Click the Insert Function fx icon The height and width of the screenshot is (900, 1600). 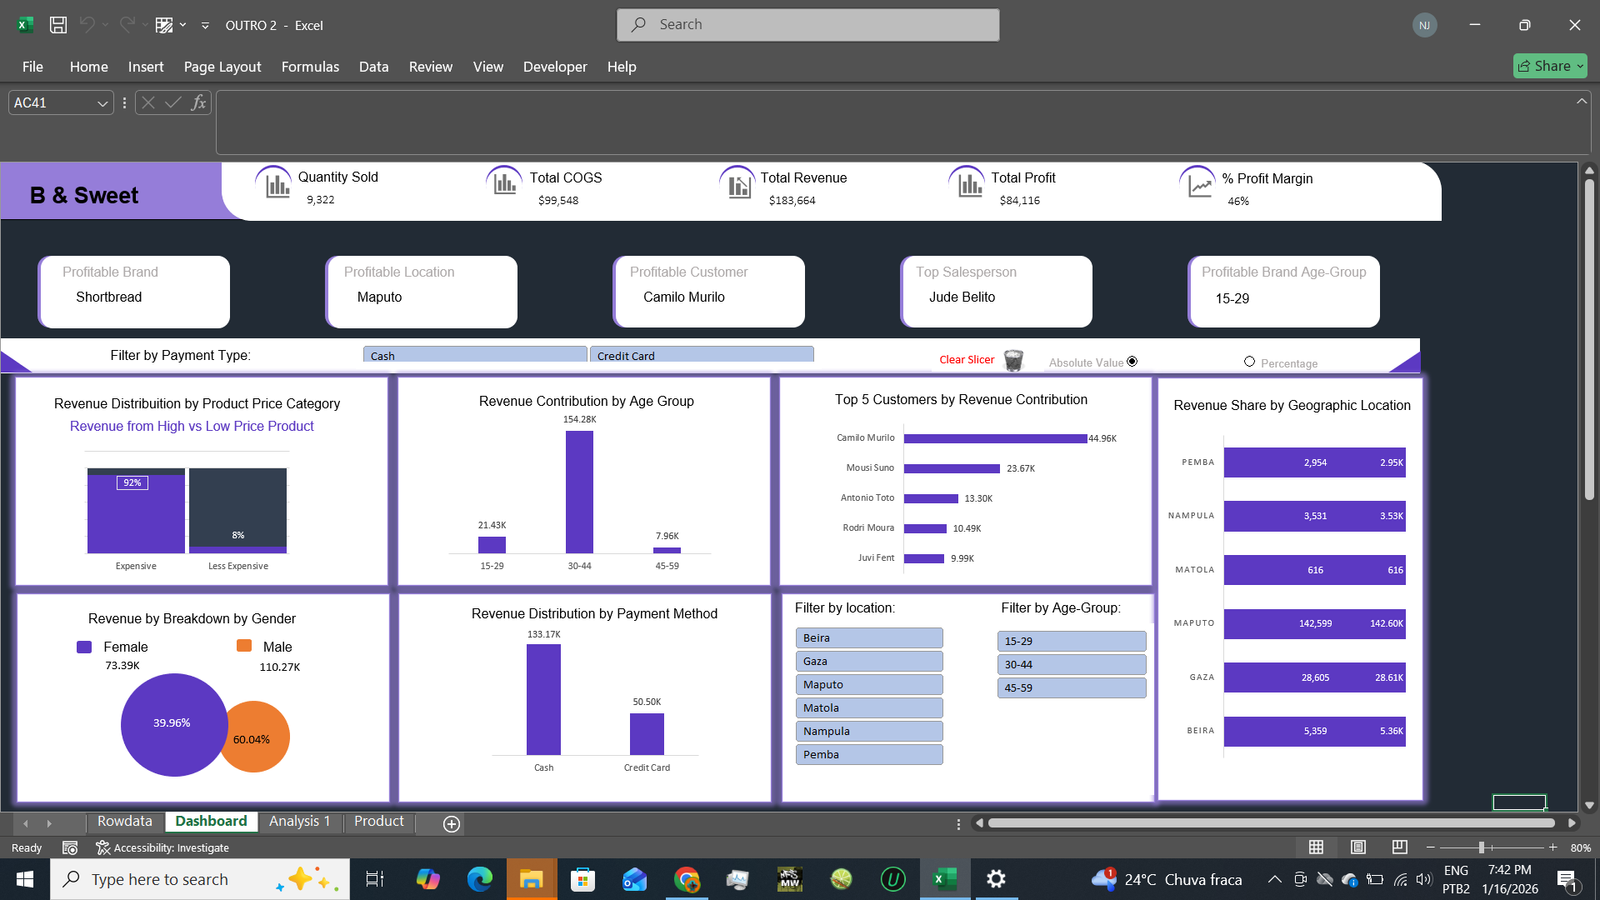(198, 102)
